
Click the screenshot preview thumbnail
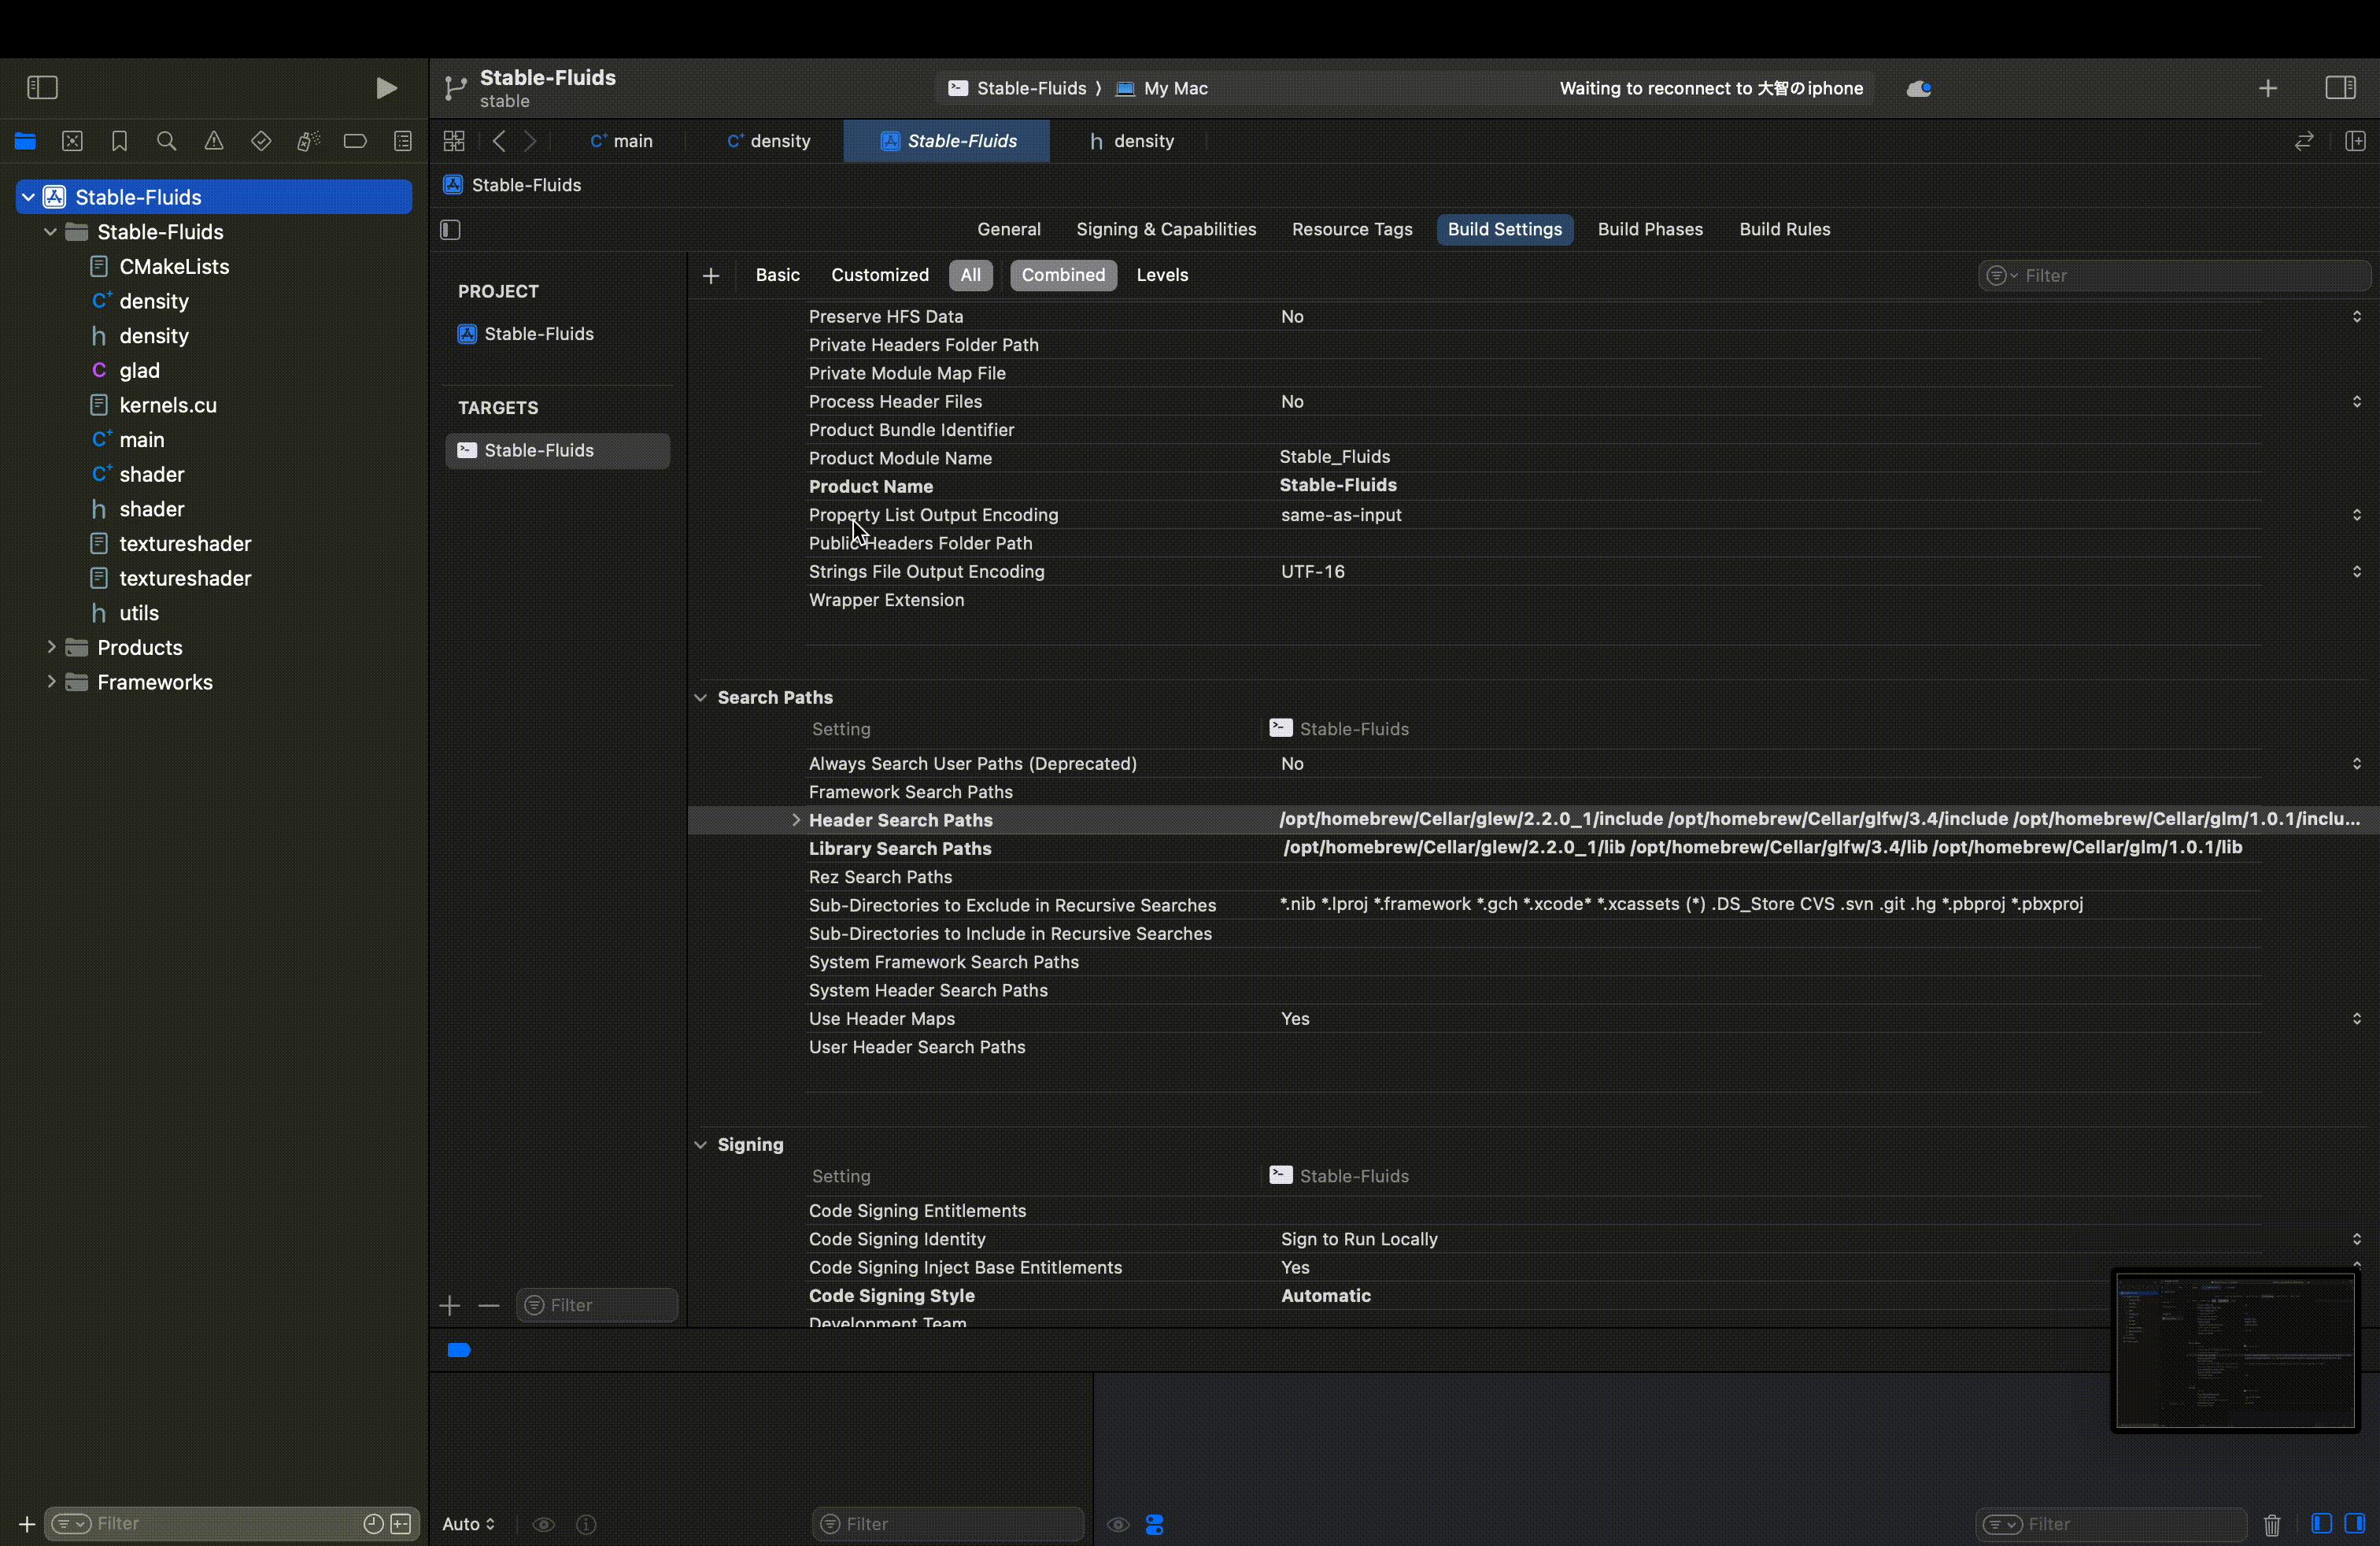2235,1351
